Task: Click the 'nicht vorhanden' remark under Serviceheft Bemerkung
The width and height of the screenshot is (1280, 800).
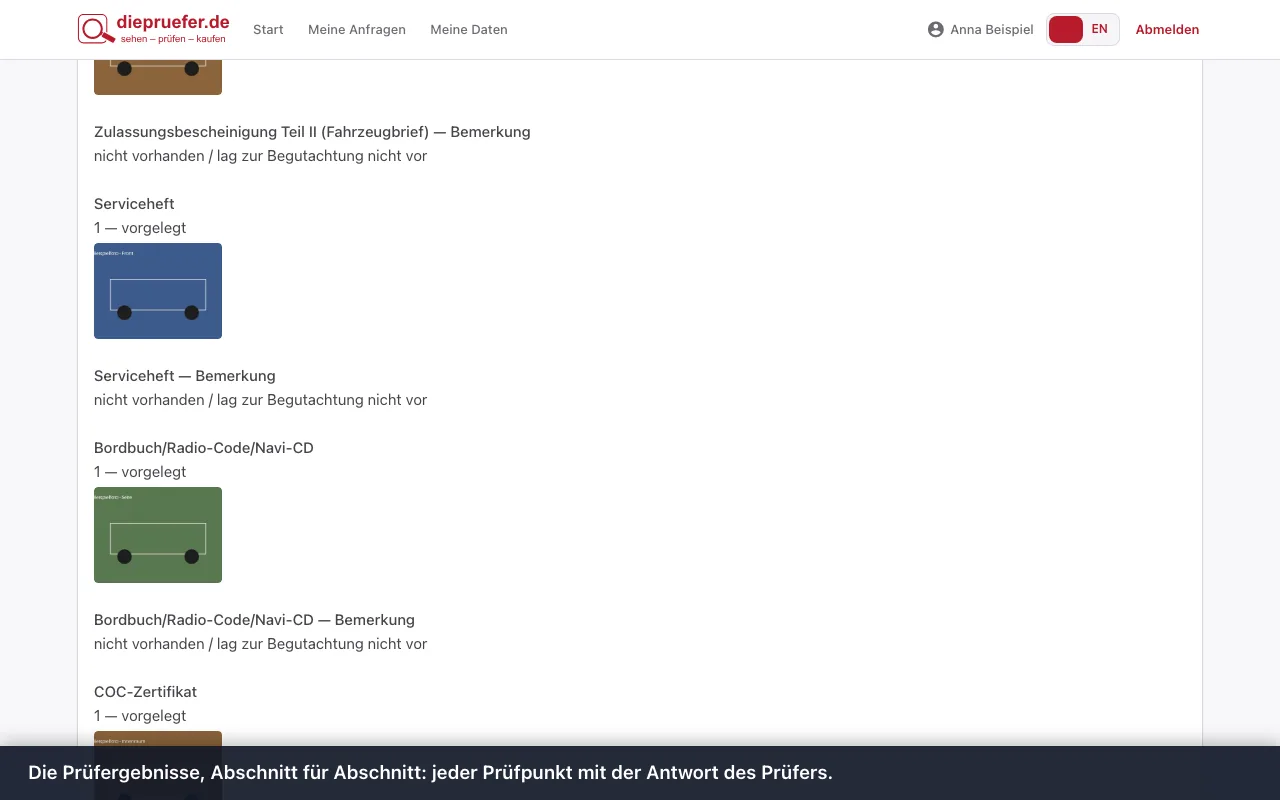Action: point(260,400)
